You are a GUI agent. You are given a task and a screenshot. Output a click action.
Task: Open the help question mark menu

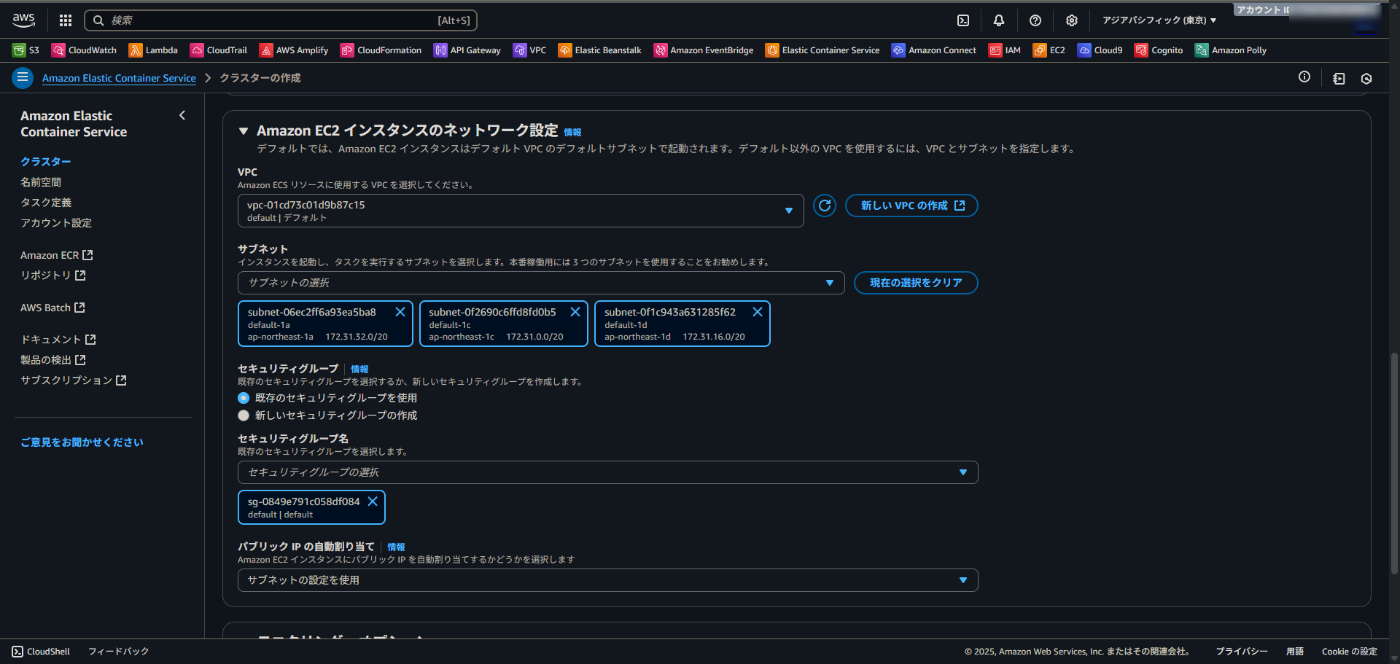[x=1035, y=20]
